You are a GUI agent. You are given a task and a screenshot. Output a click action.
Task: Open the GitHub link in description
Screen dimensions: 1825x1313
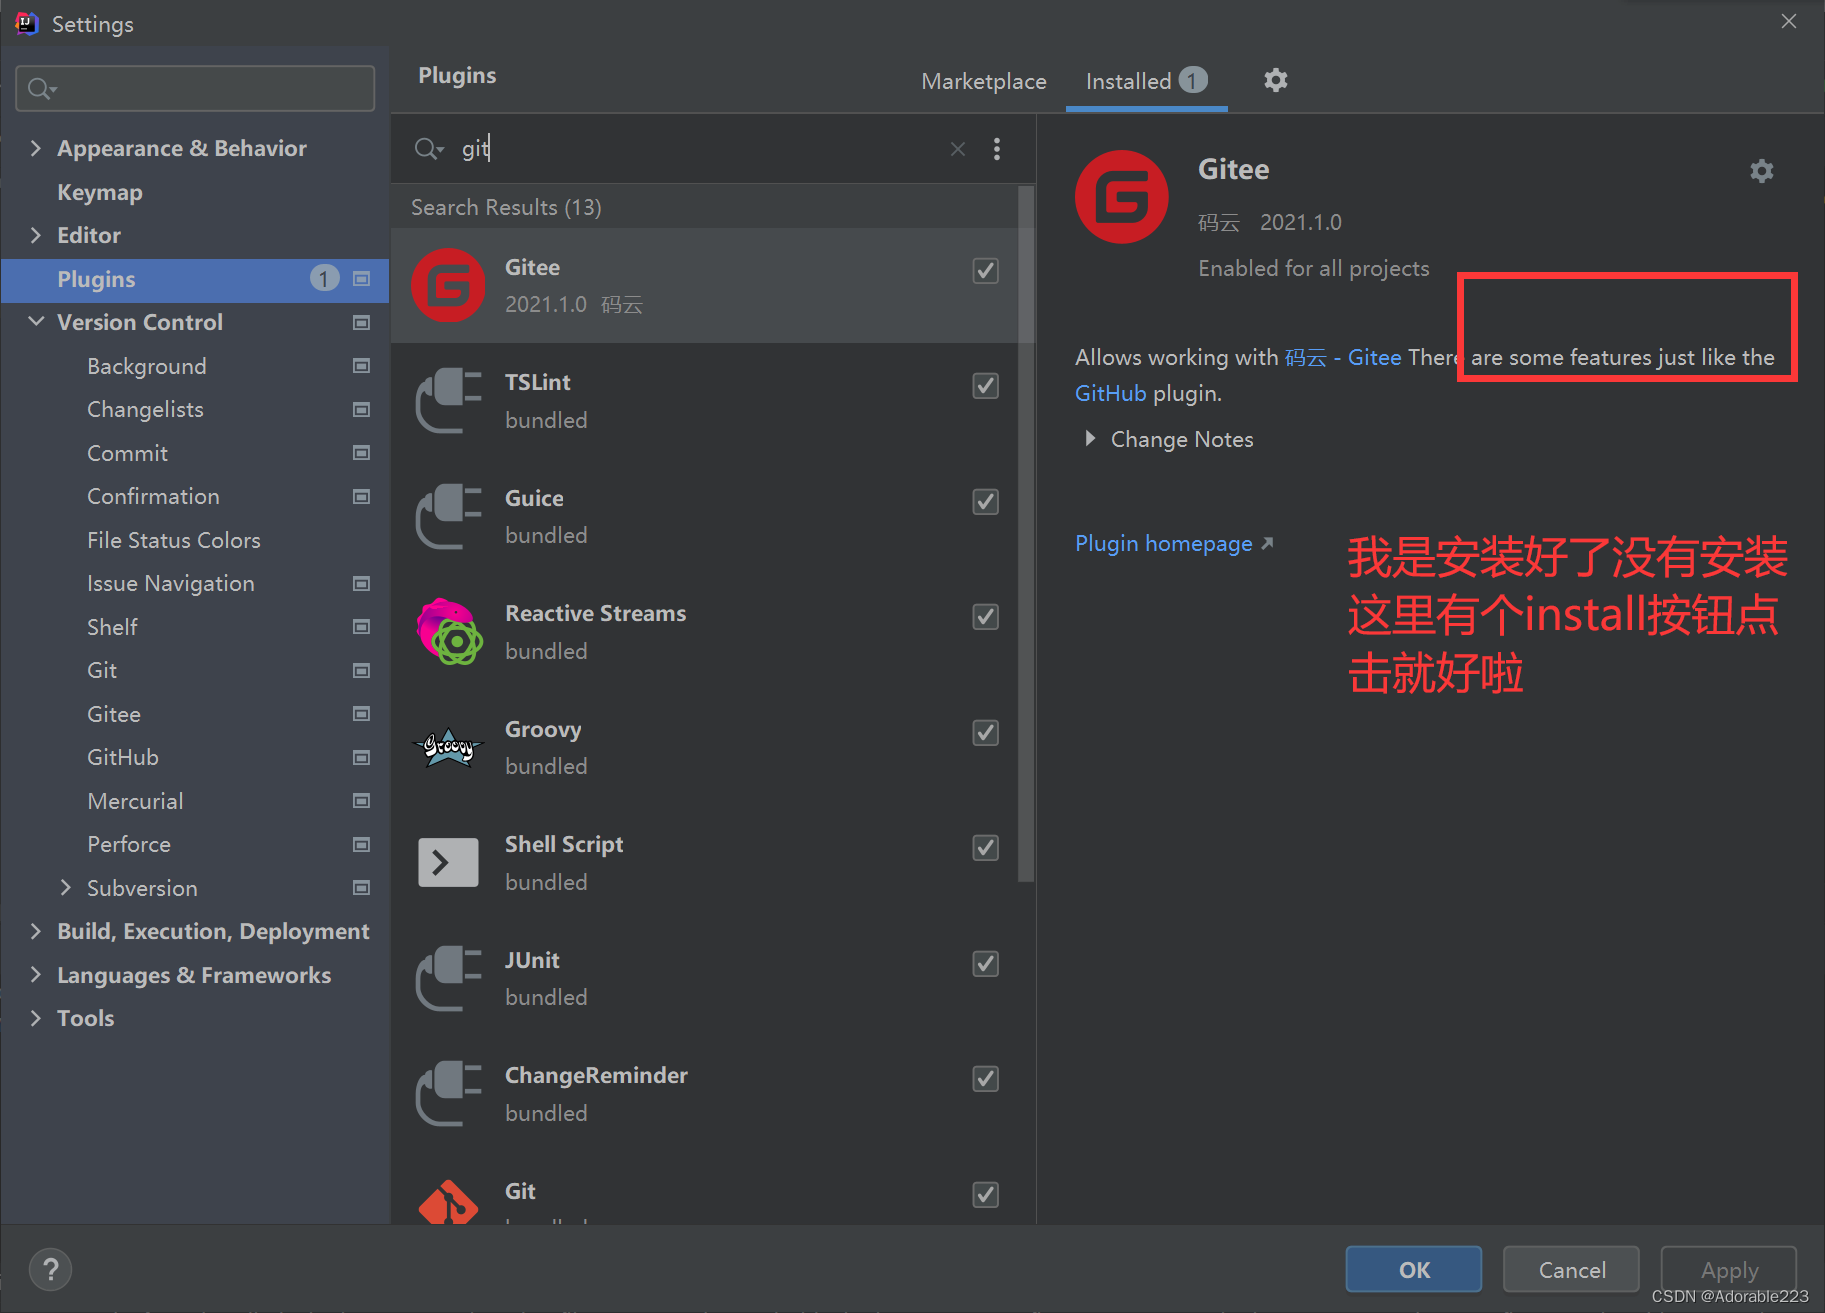1110,393
